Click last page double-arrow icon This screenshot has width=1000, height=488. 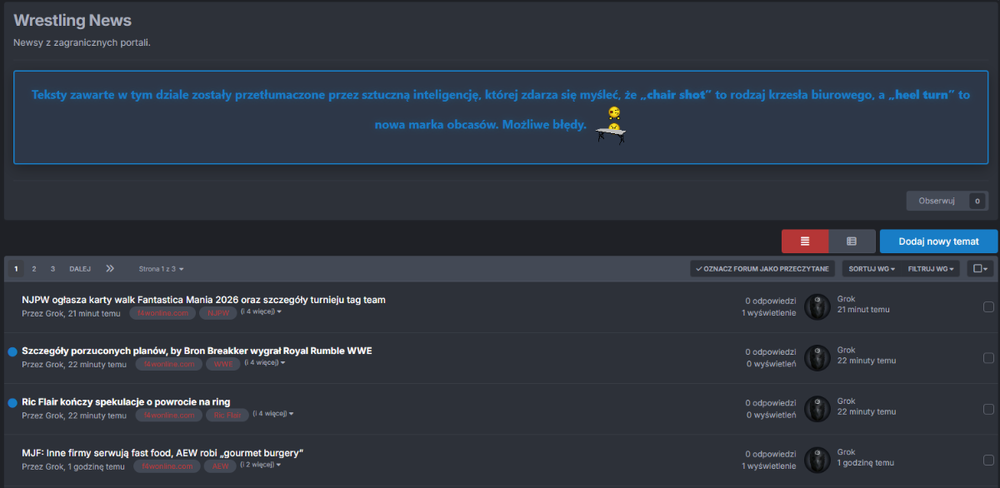pos(109,269)
